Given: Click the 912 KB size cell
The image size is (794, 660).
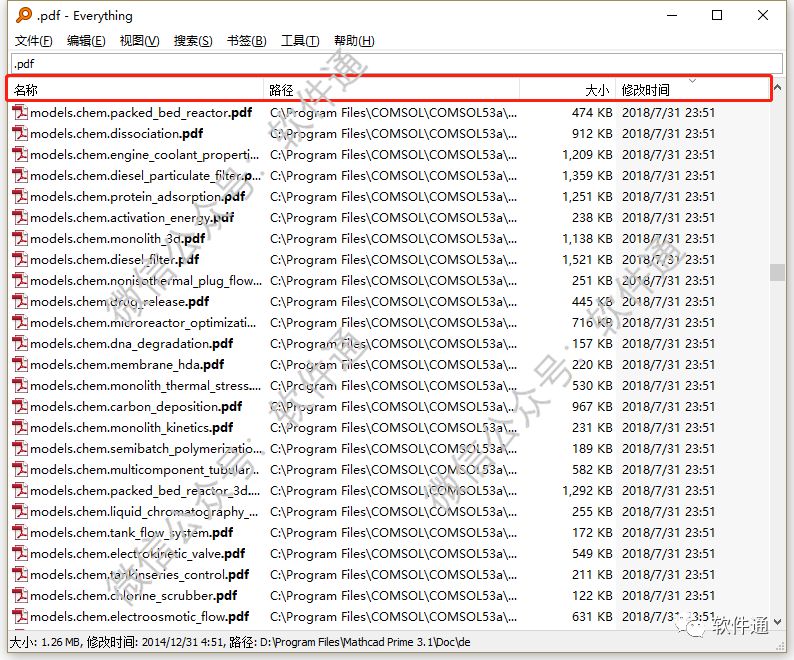Looking at the screenshot, I should tap(592, 133).
